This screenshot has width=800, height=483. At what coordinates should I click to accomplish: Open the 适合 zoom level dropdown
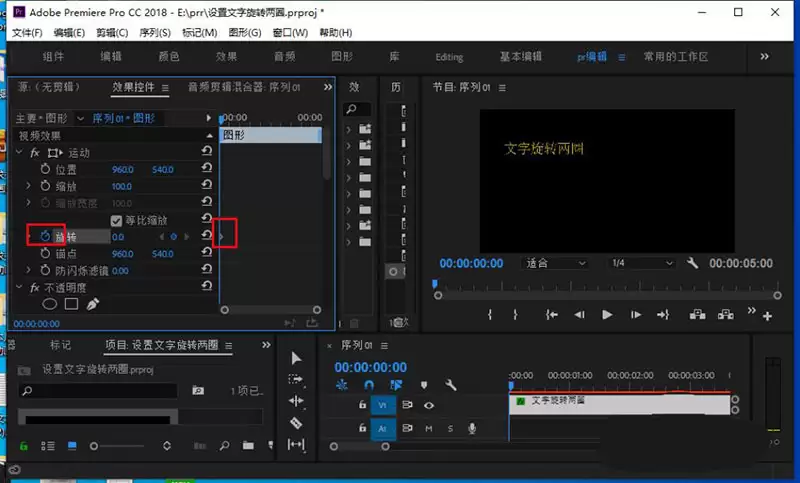(555, 263)
